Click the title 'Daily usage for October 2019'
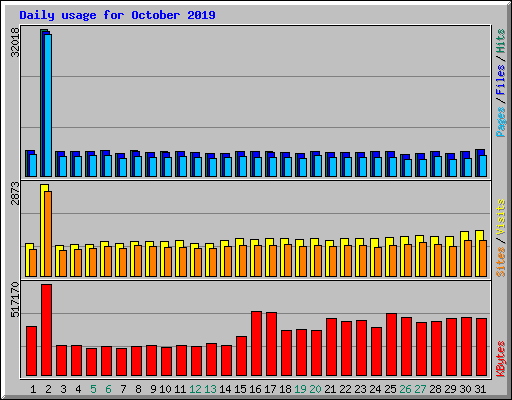The image size is (512, 400). pos(117,15)
